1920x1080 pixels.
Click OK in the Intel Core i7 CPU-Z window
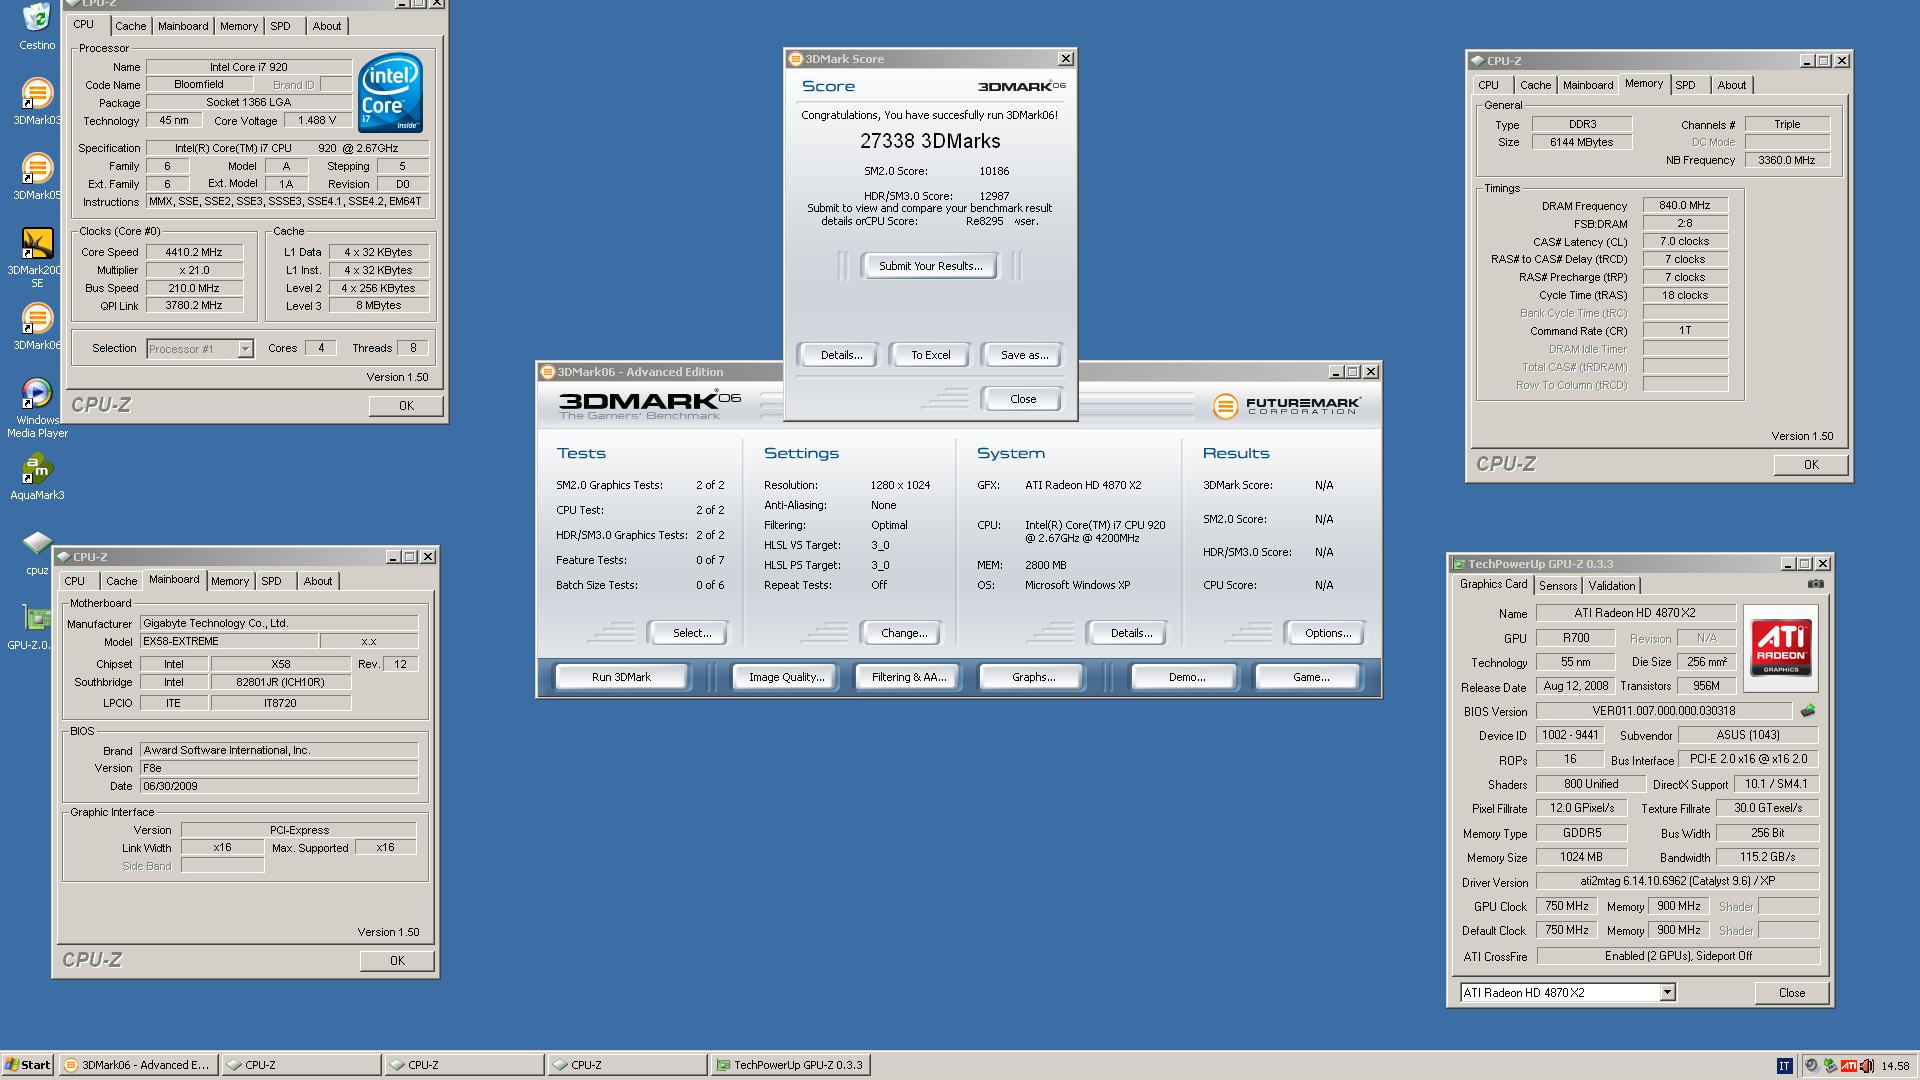(406, 406)
